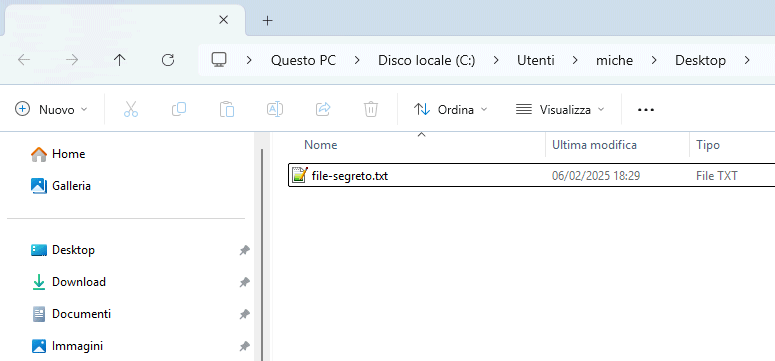775x361 pixels.
Task: Click the Back navigation arrow
Action: [24, 60]
